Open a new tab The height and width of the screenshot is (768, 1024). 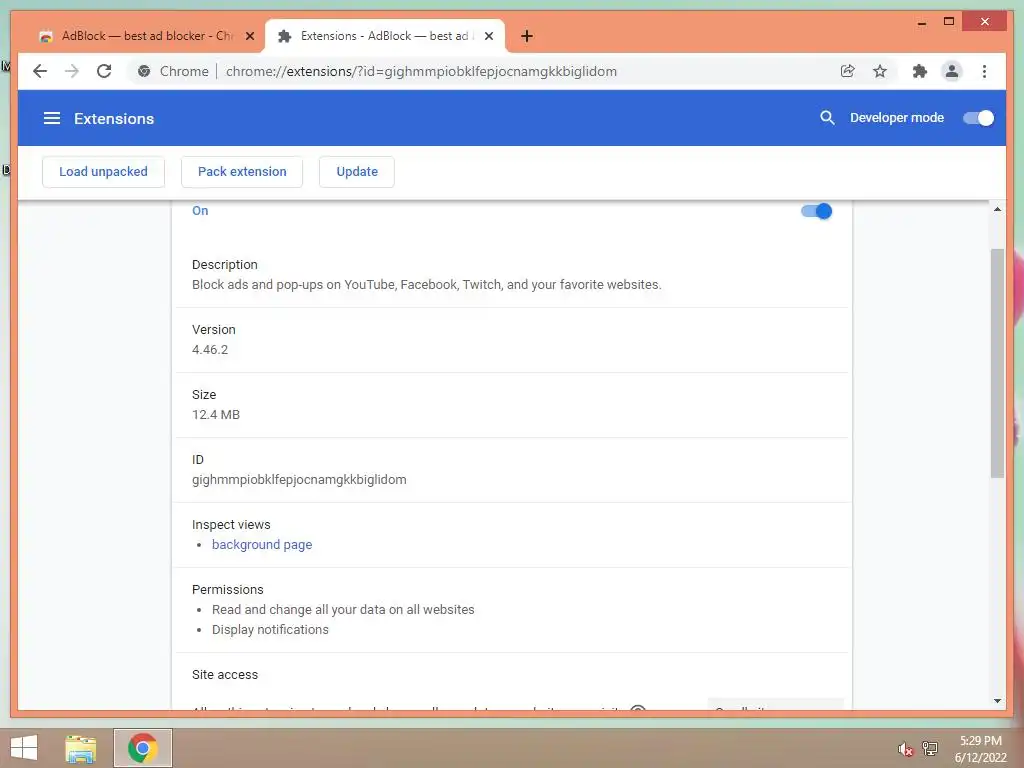tap(527, 36)
